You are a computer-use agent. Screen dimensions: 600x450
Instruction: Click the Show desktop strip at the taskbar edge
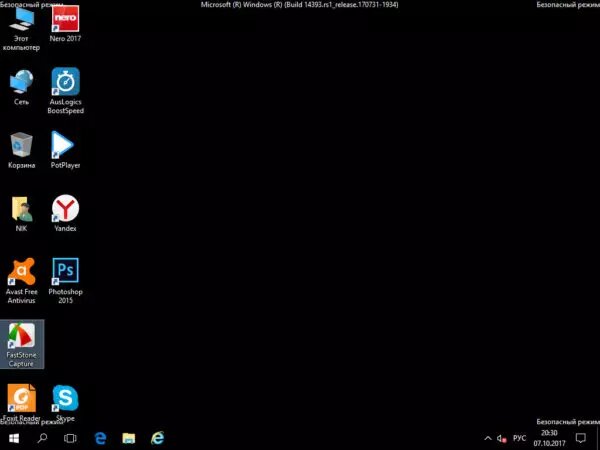click(598, 438)
